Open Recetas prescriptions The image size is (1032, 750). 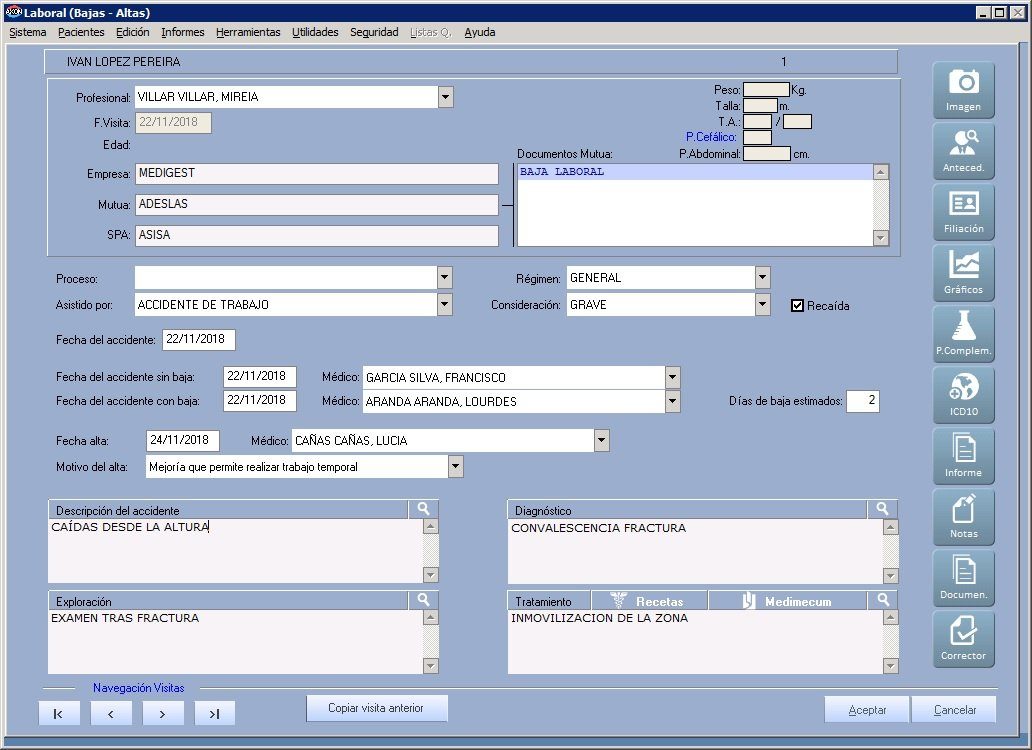[649, 601]
